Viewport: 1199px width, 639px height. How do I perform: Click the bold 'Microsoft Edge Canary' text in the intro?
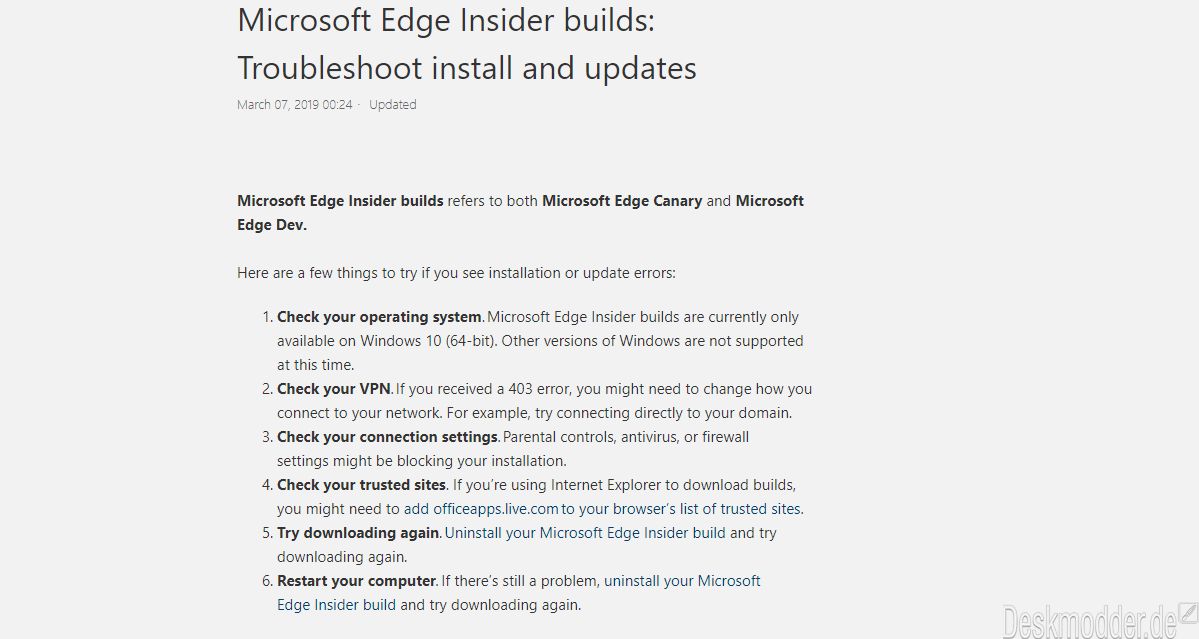[622, 201]
